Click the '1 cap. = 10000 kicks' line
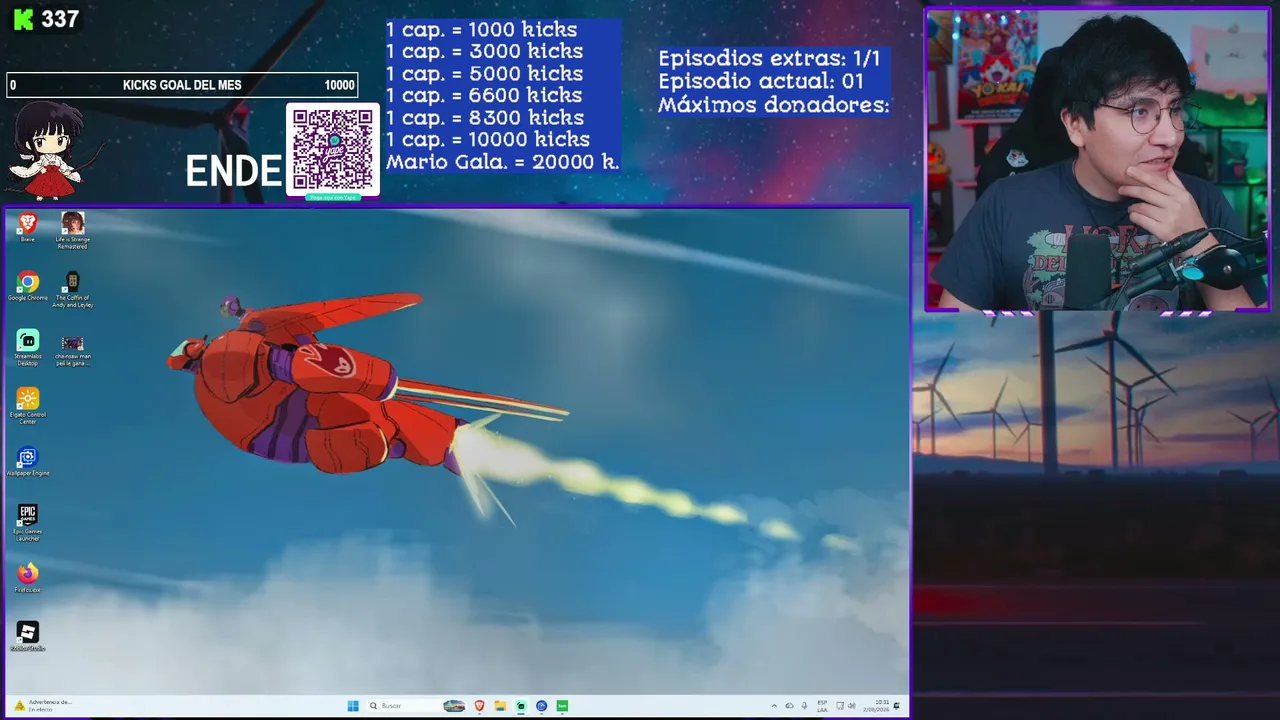 487,140
